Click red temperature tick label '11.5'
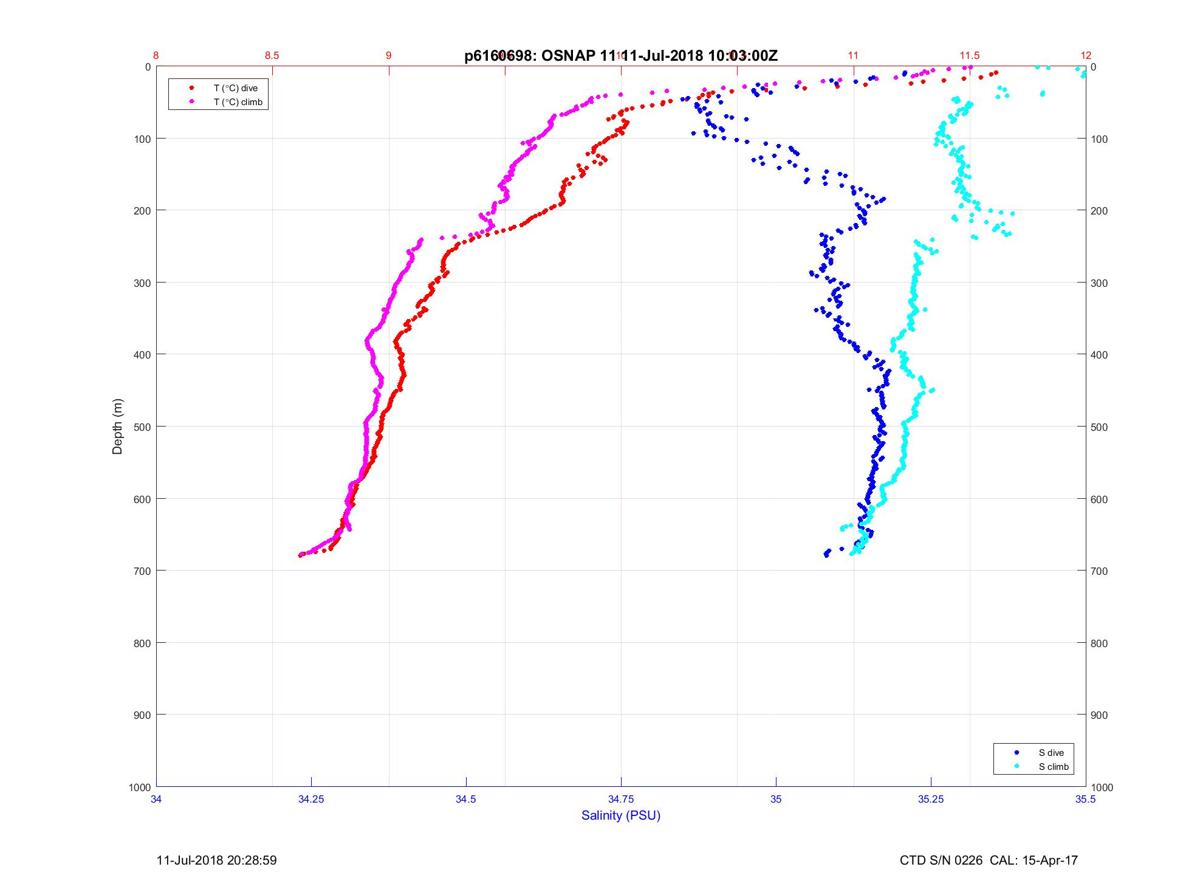 (x=969, y=55)
